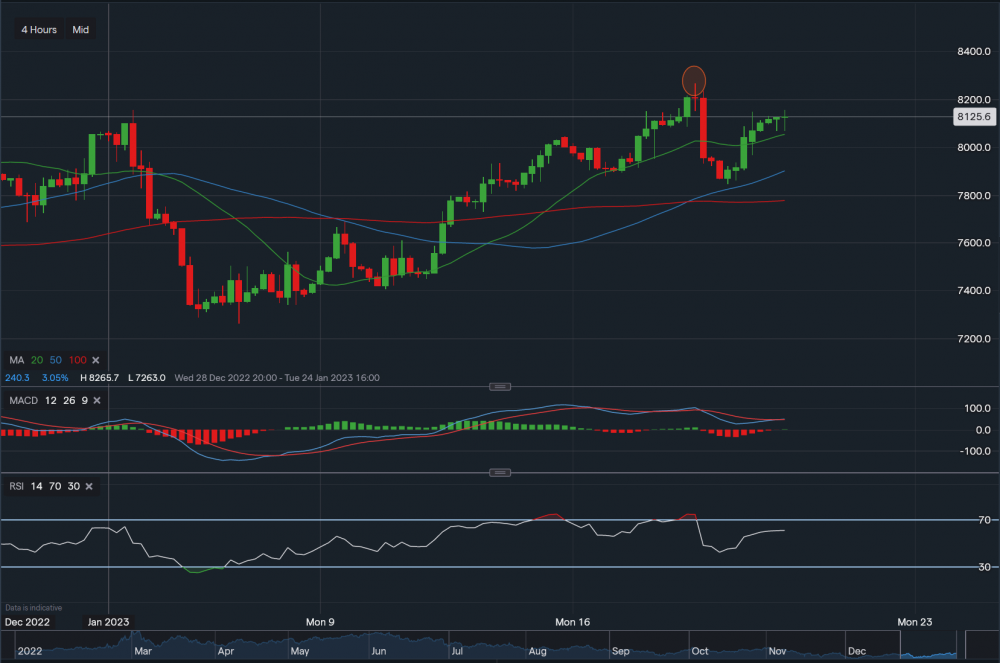Click the orange ellipse annotation on the chart
The height and width of the screenshot is (663, 1000).
[x=694, y=80]
